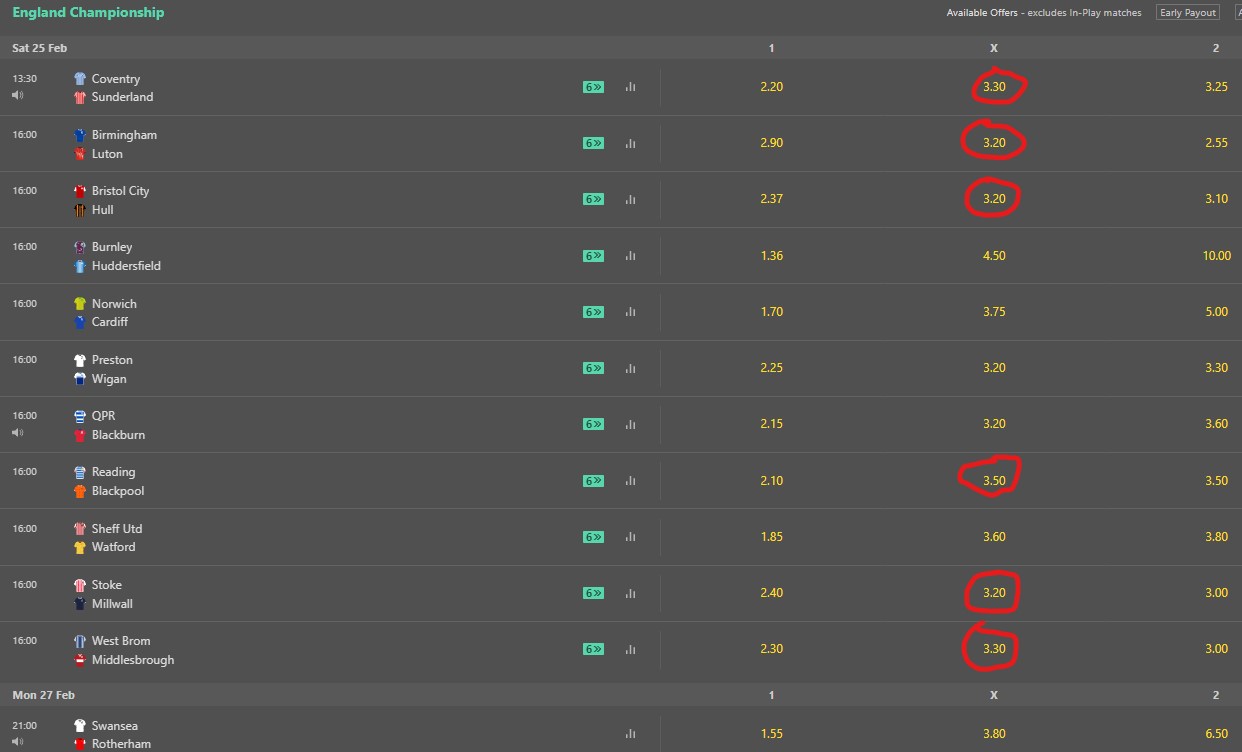Click audio speaker icon under 13:30 Coventry kickoff
The image size is (1242, 752).
point(17,96)
